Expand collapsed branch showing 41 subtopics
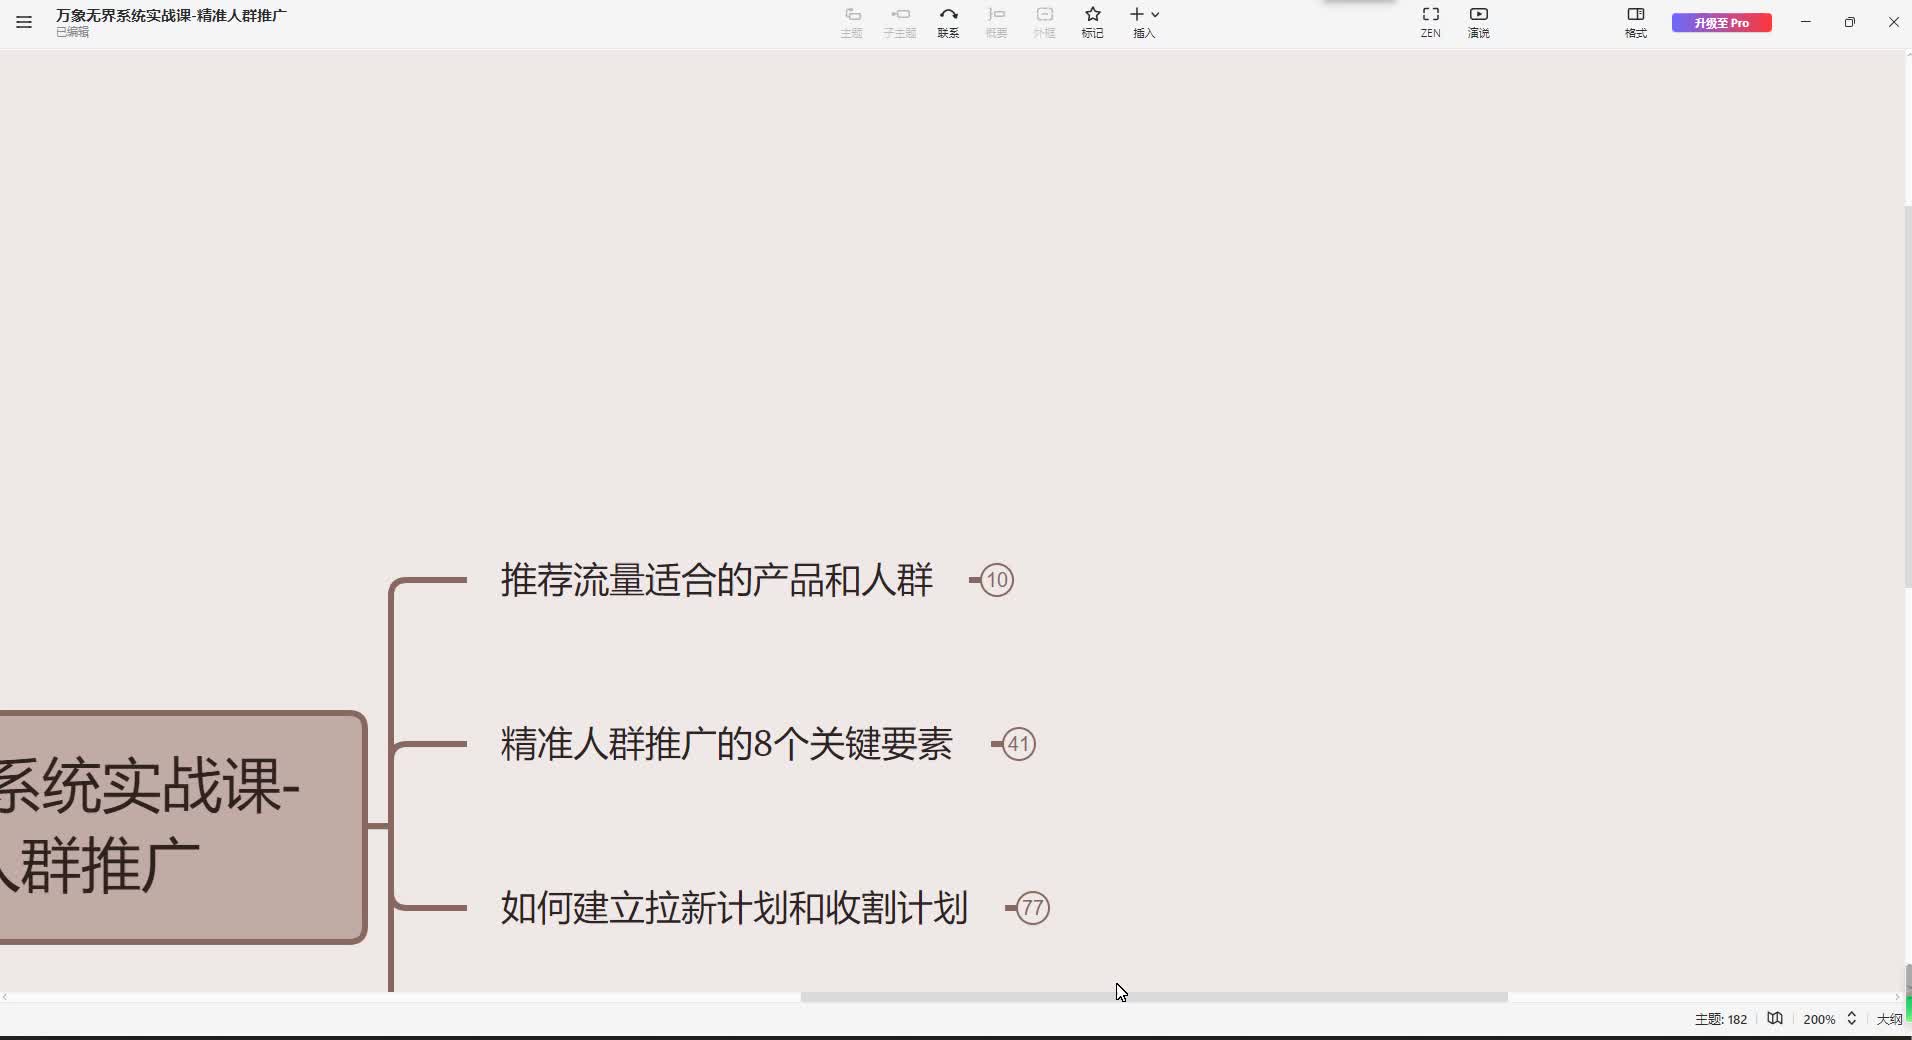Image resolution: width=1912 pixels, height=1040 pixels. coord(1019,744)
